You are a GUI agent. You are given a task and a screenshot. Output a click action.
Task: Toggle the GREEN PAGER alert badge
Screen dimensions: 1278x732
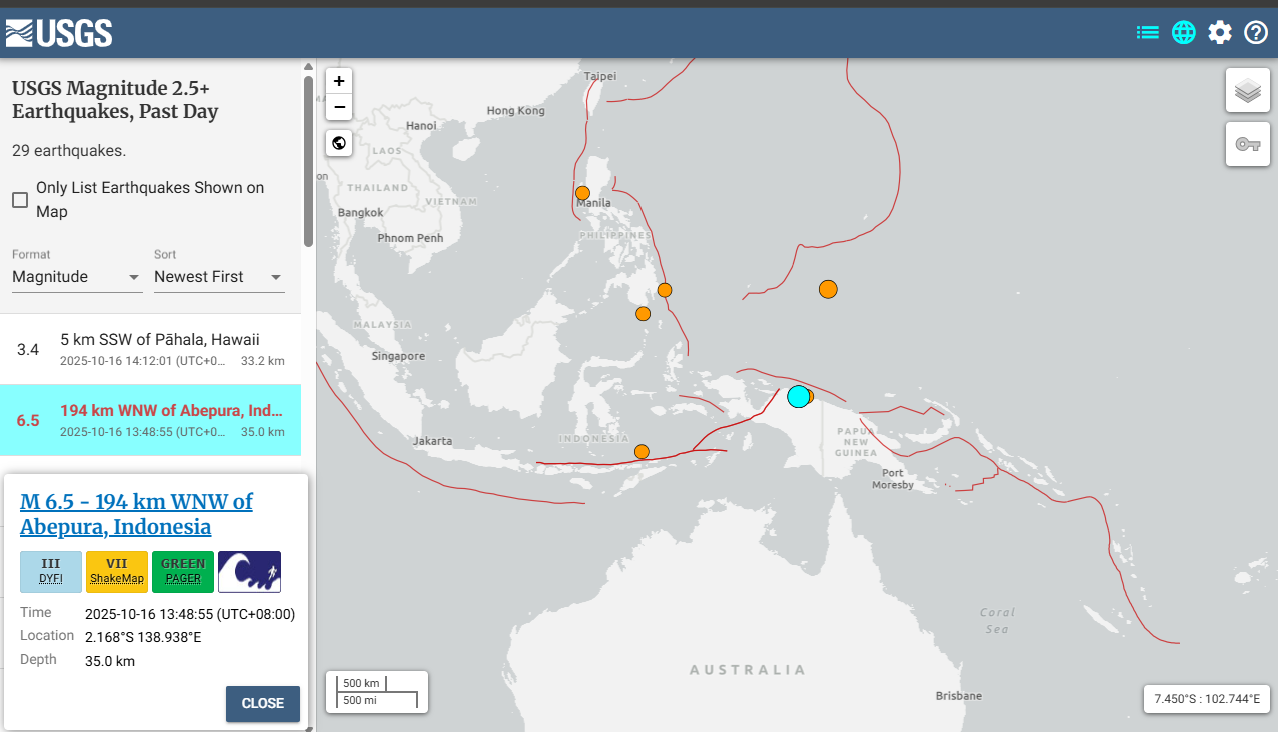pos(182,571)
